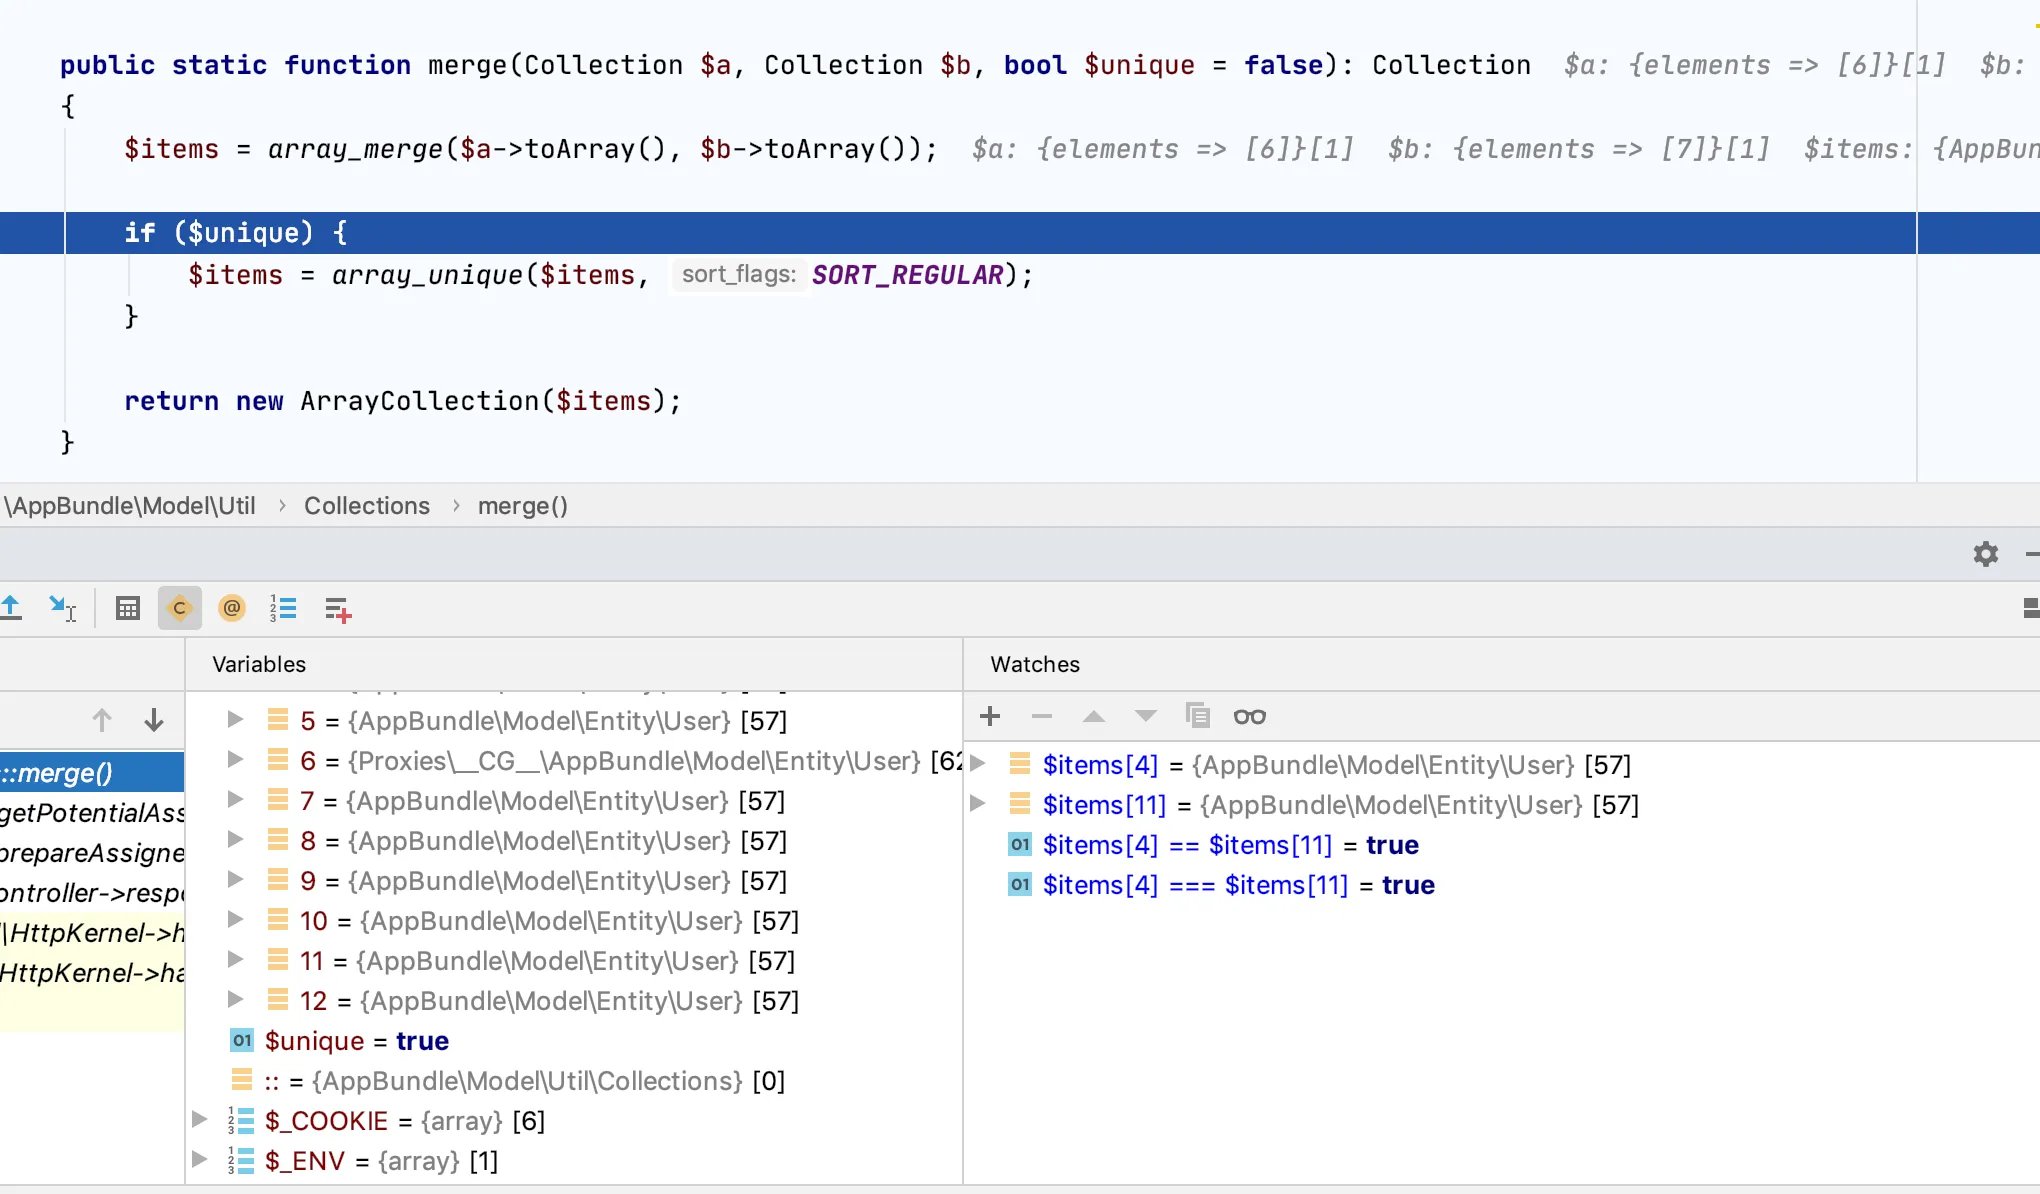
Task: Toggle sort values numbered list icon
Action: 283,608
